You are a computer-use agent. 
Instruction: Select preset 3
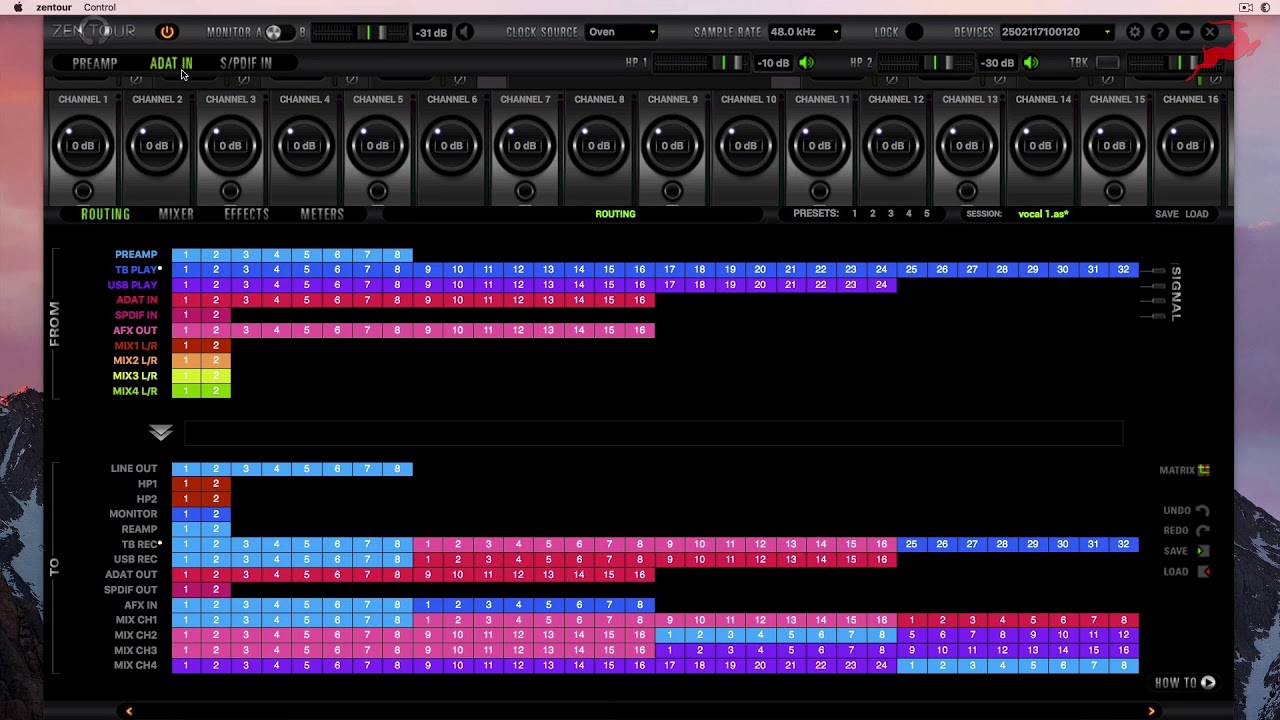pyautogui.click(x=890, y=214)
